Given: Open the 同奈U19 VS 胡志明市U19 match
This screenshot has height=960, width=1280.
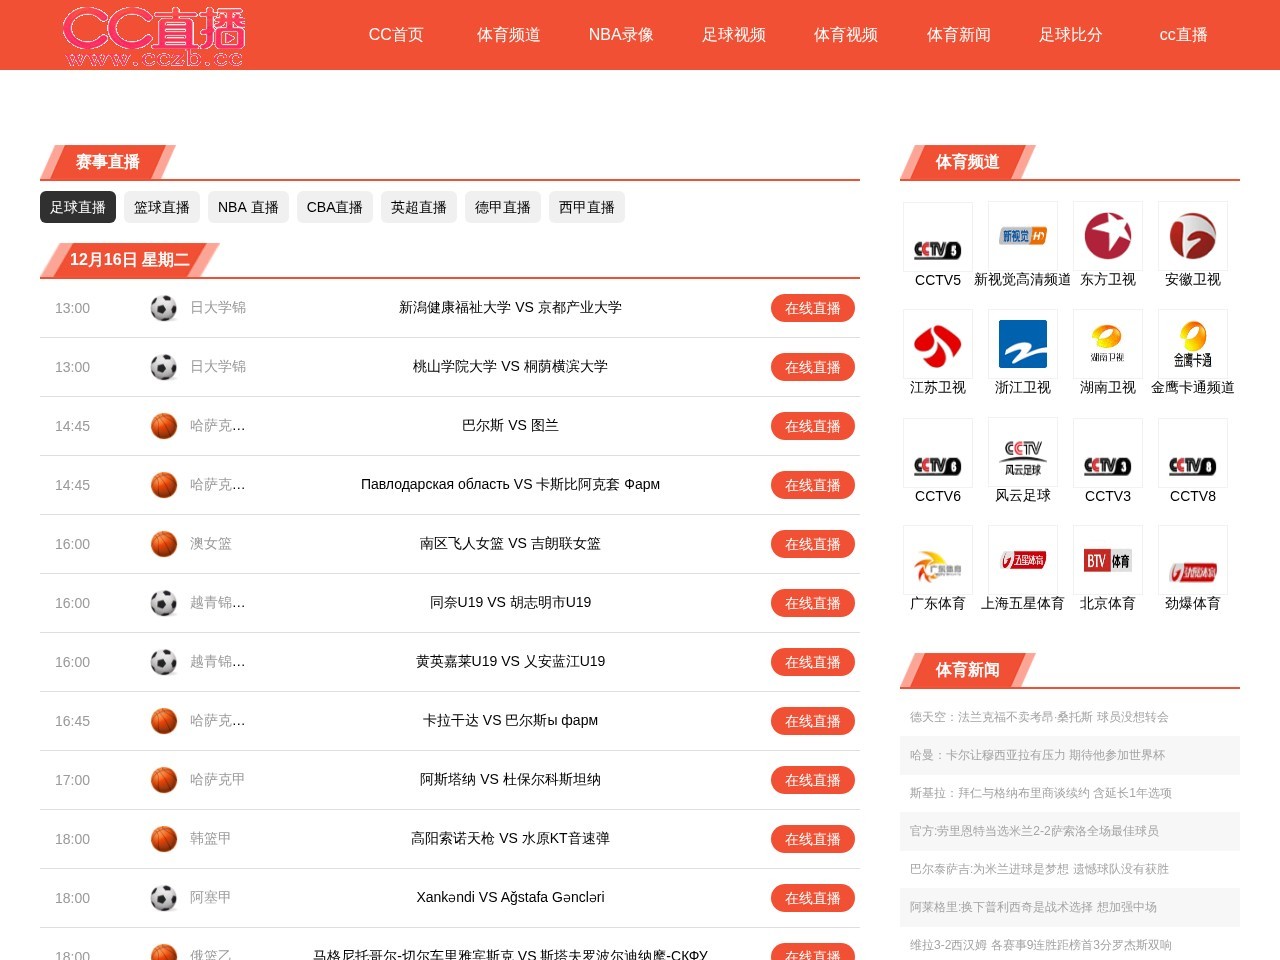Looking at the screenshot, I should [x=510, y=603].
